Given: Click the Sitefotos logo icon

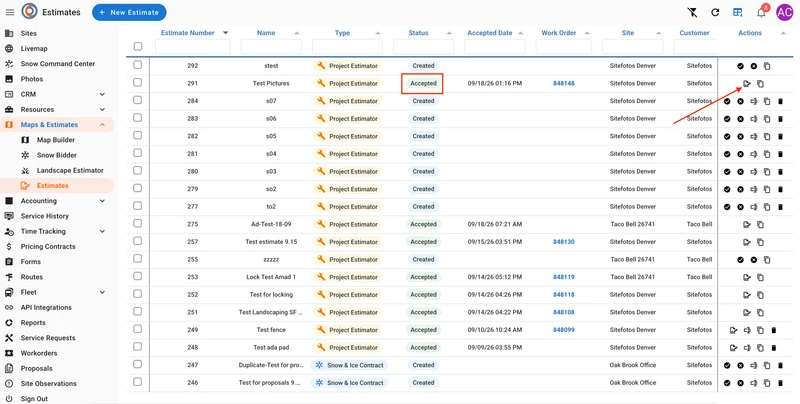Looking at the screenshot, I should pos(30,11).
